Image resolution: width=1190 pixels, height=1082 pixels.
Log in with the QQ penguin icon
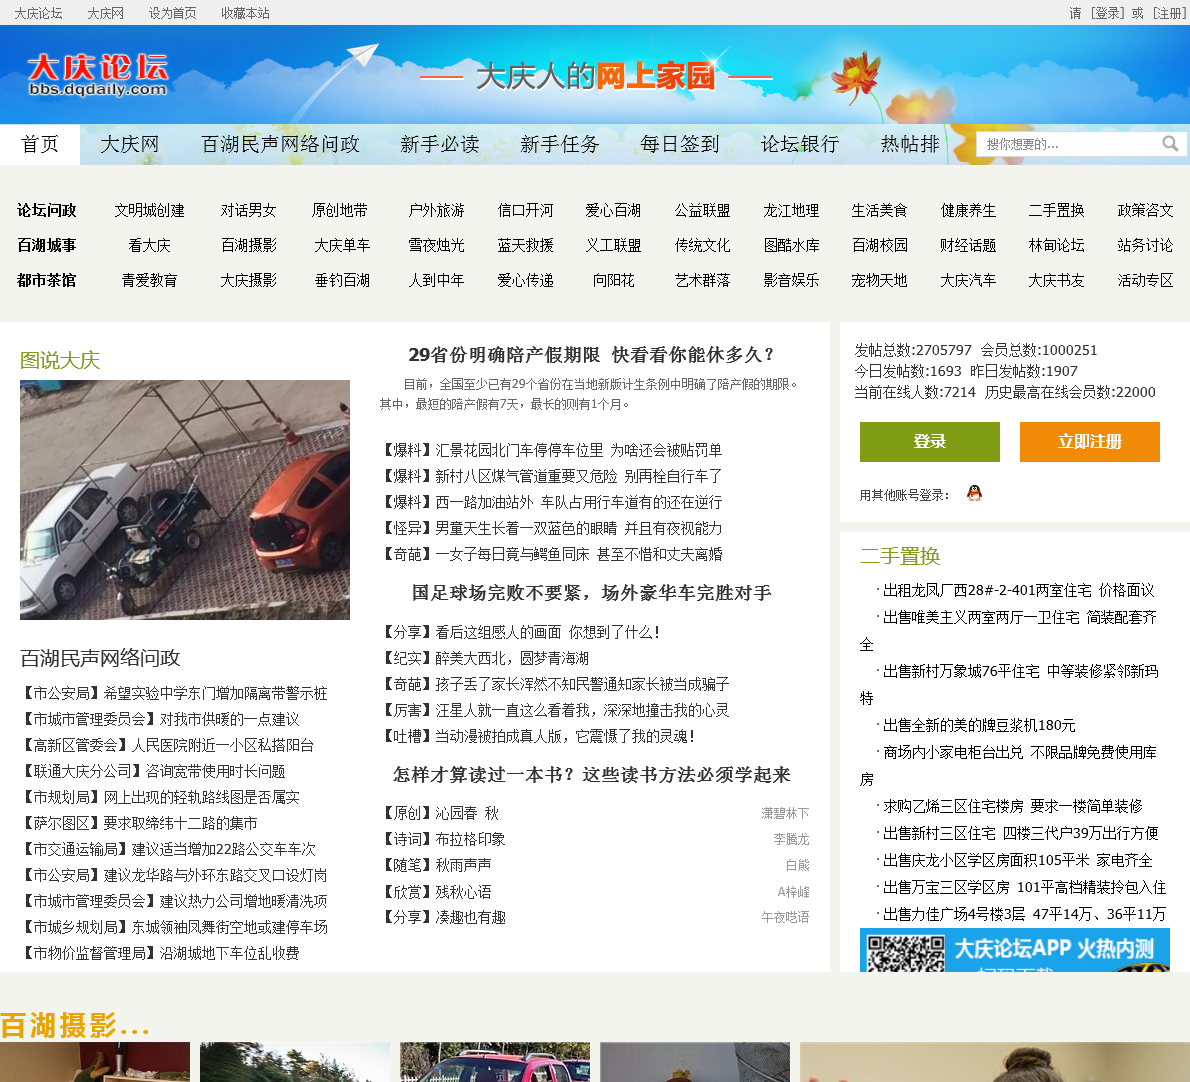coord(974,494)
